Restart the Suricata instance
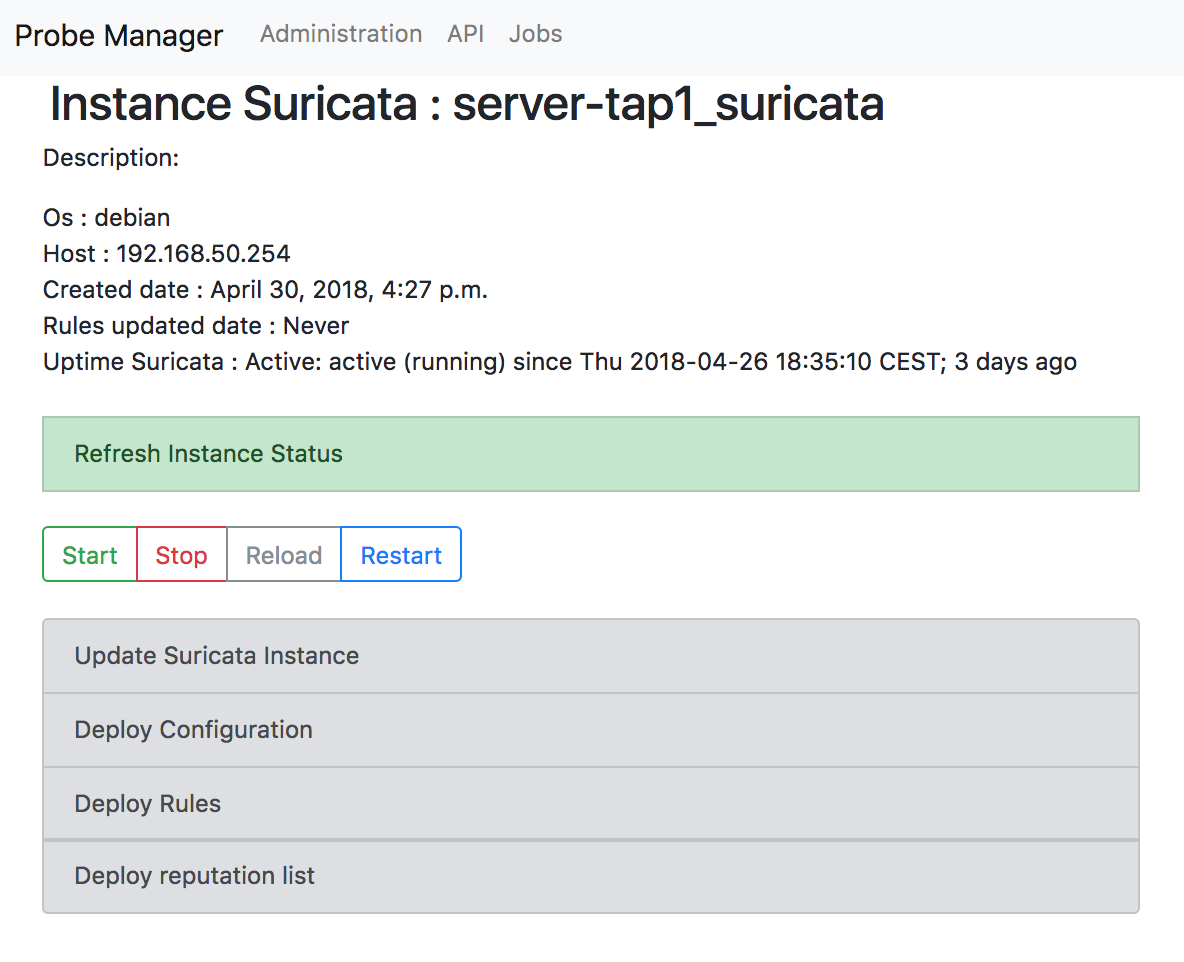This screenshot has height=962, width=1184. tap(401, 555)
